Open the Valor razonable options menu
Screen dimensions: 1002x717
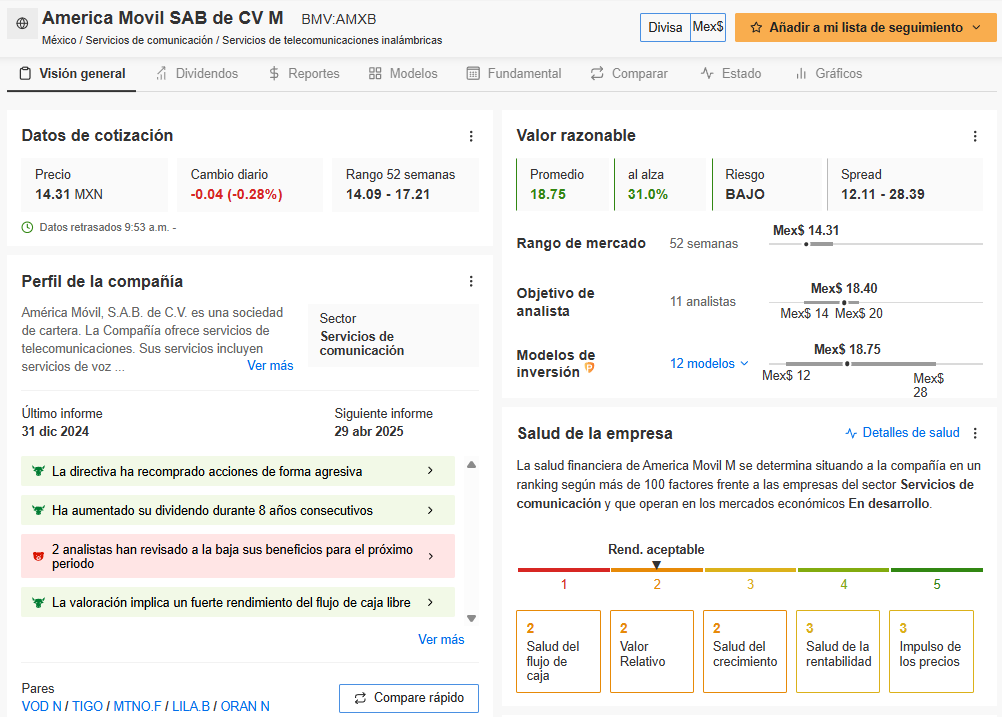click(975, 136)
